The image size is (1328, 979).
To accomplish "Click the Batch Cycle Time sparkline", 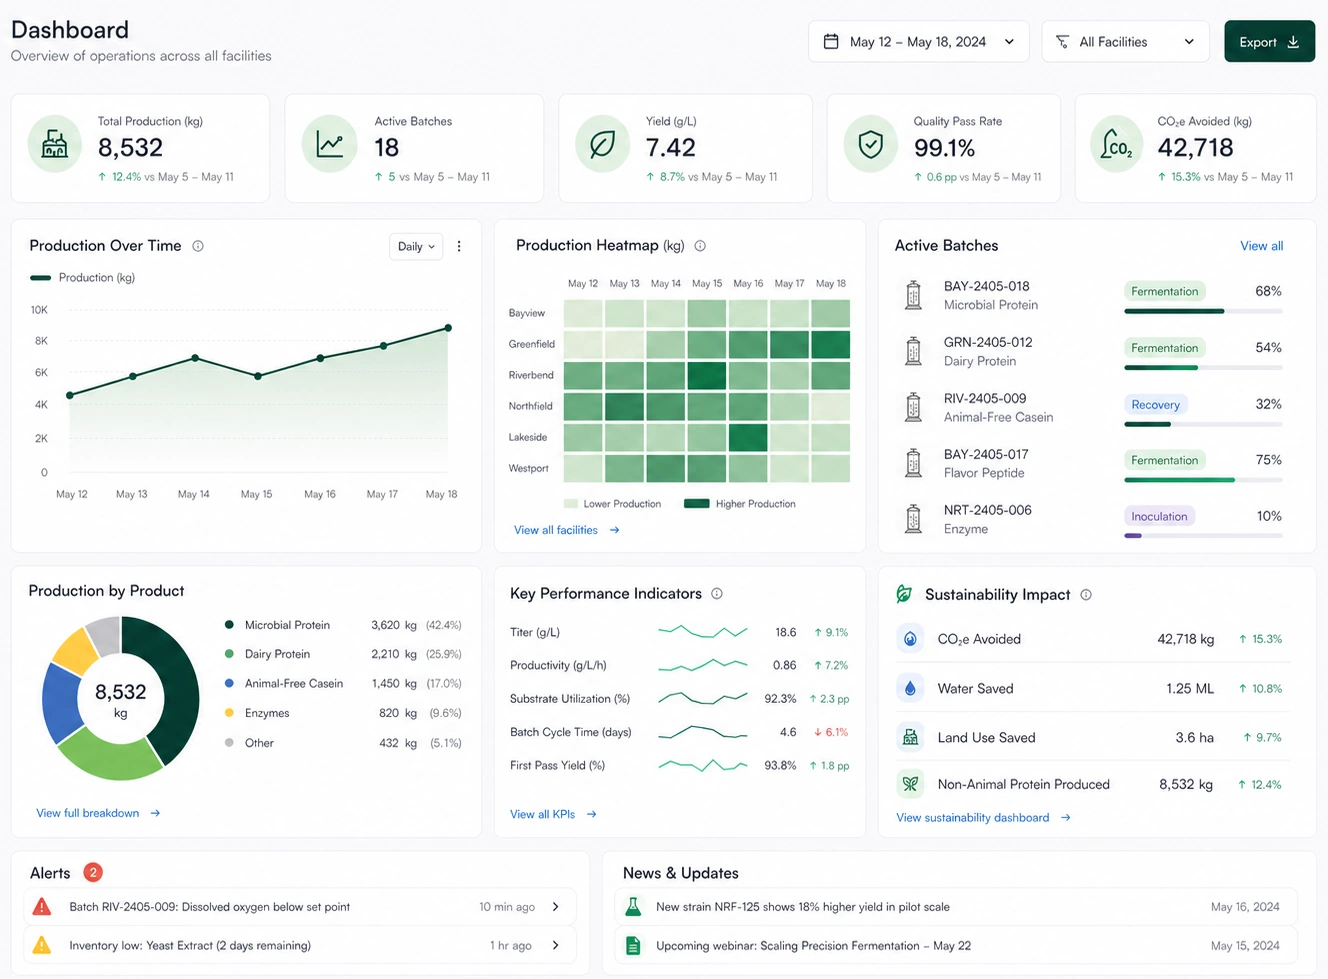I will pos(702,732).
